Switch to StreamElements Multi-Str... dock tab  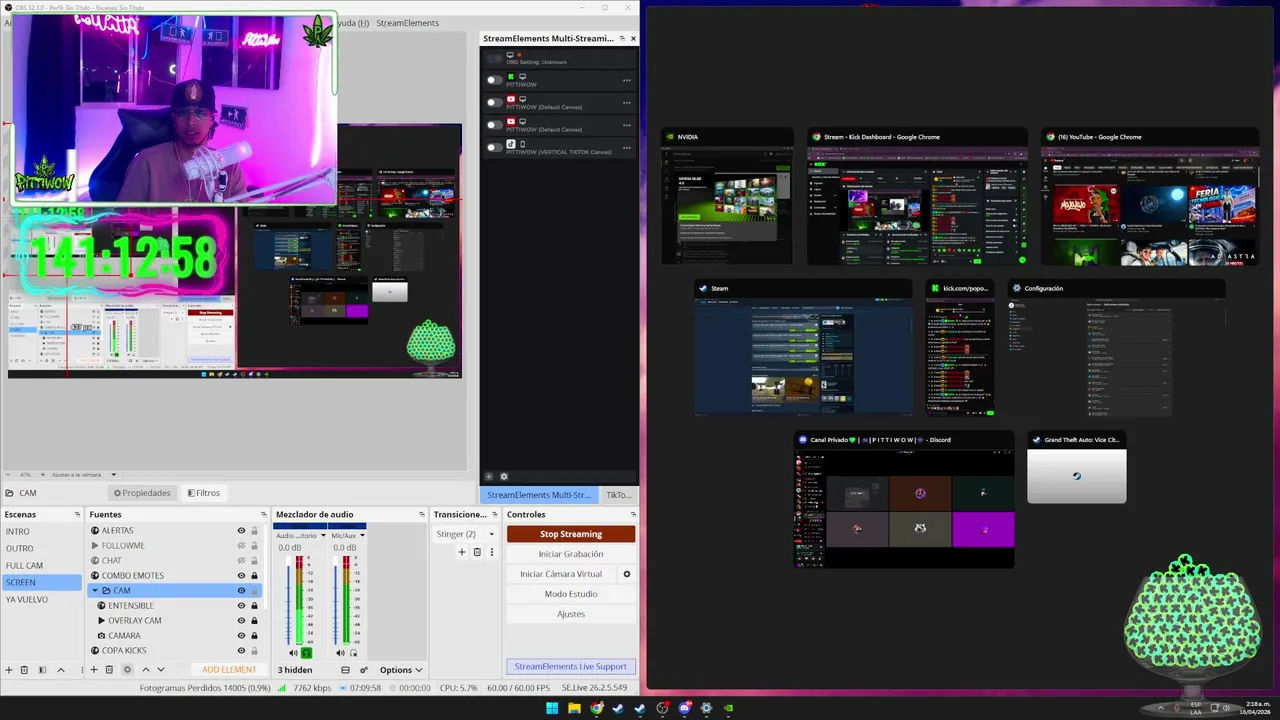pos(539,495)
